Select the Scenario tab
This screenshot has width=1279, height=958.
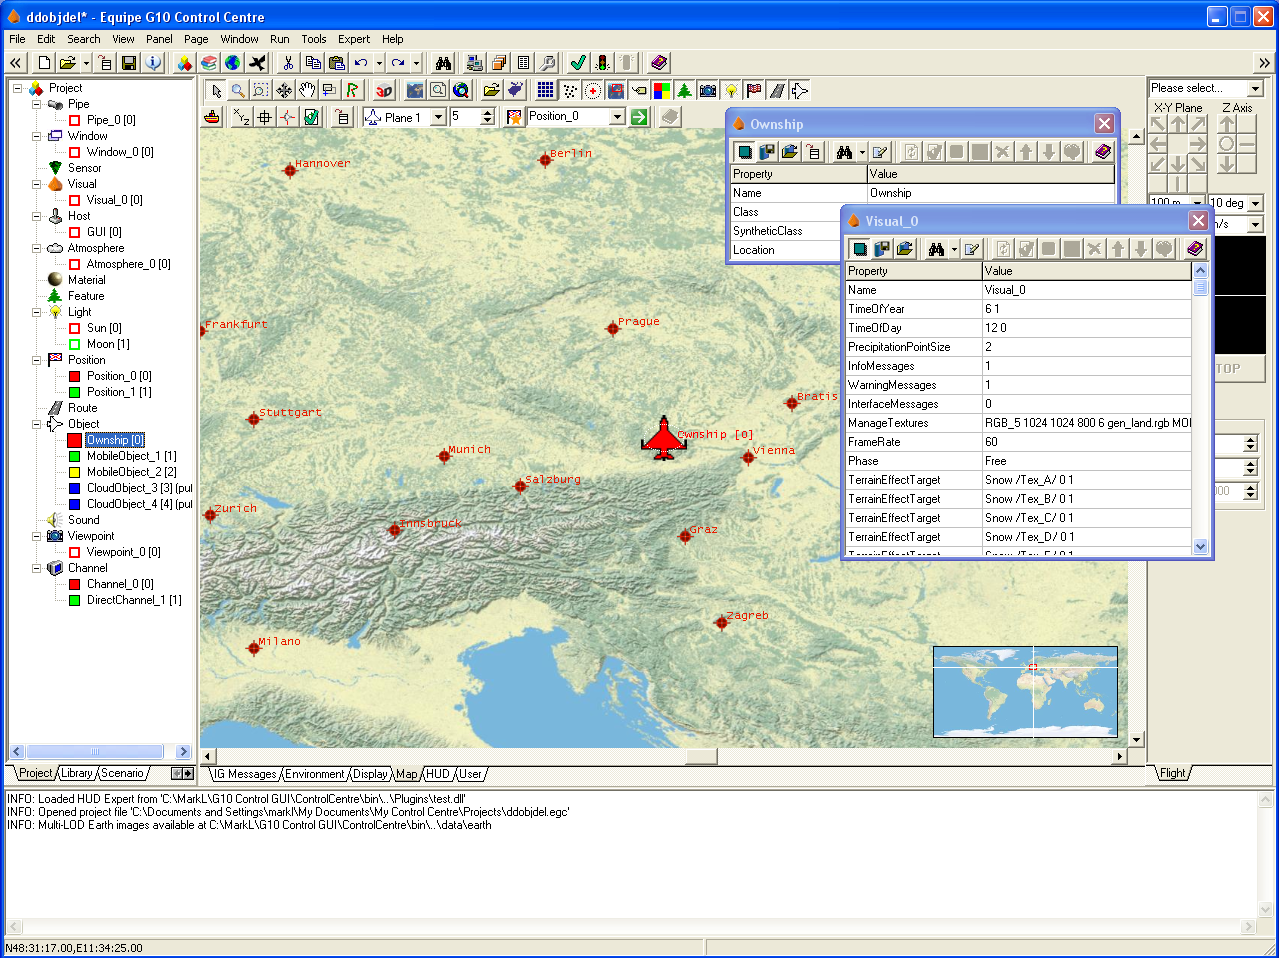[x=122, y=773]
